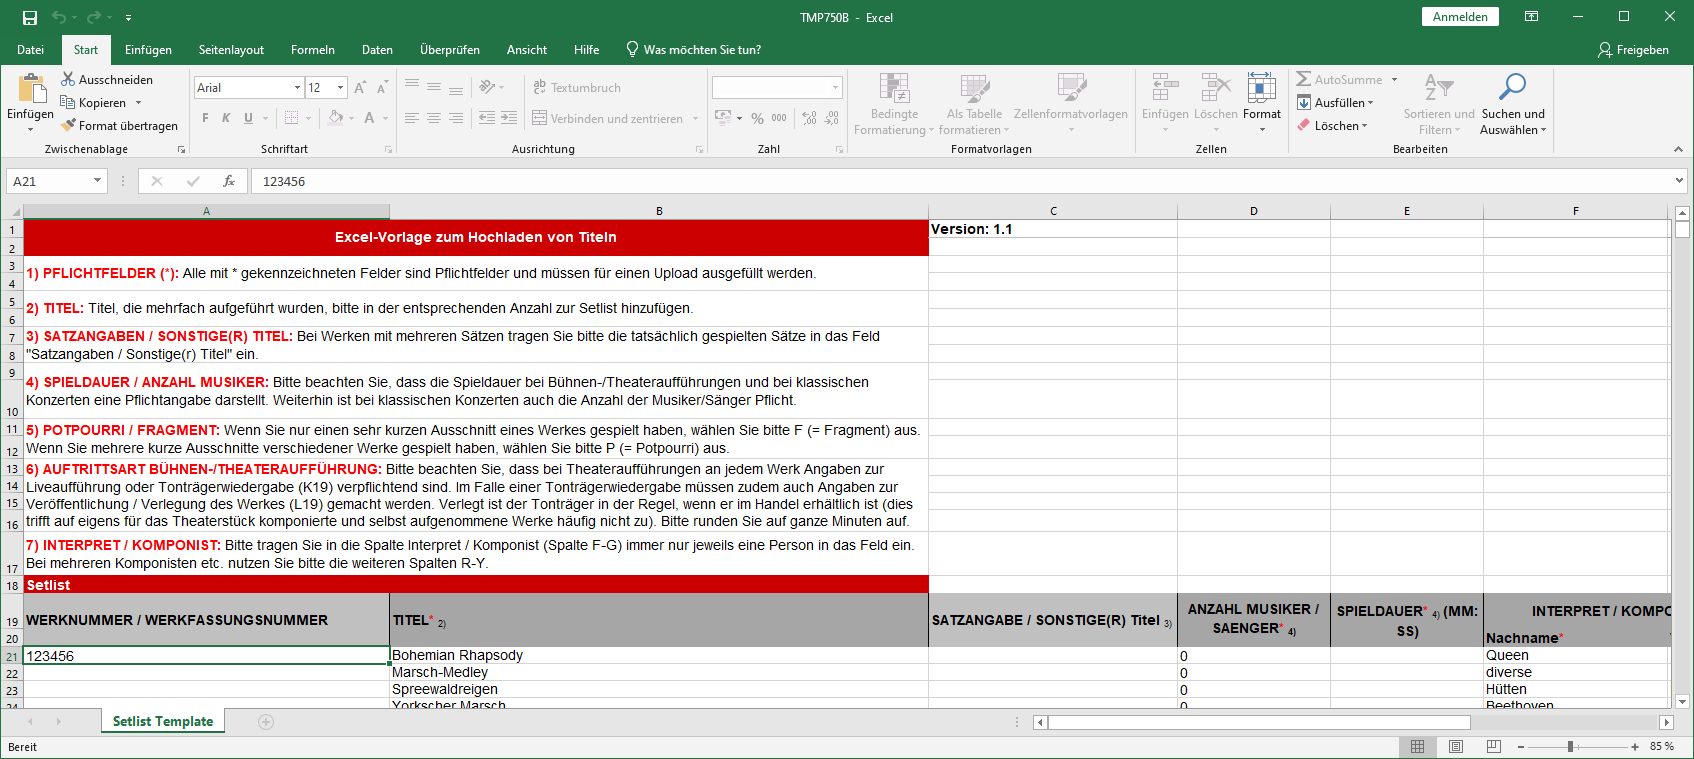This screenshot has width=1694, height=759.
Task: Open Sortieren und Filtern menu
Action: coord(1439,104)
